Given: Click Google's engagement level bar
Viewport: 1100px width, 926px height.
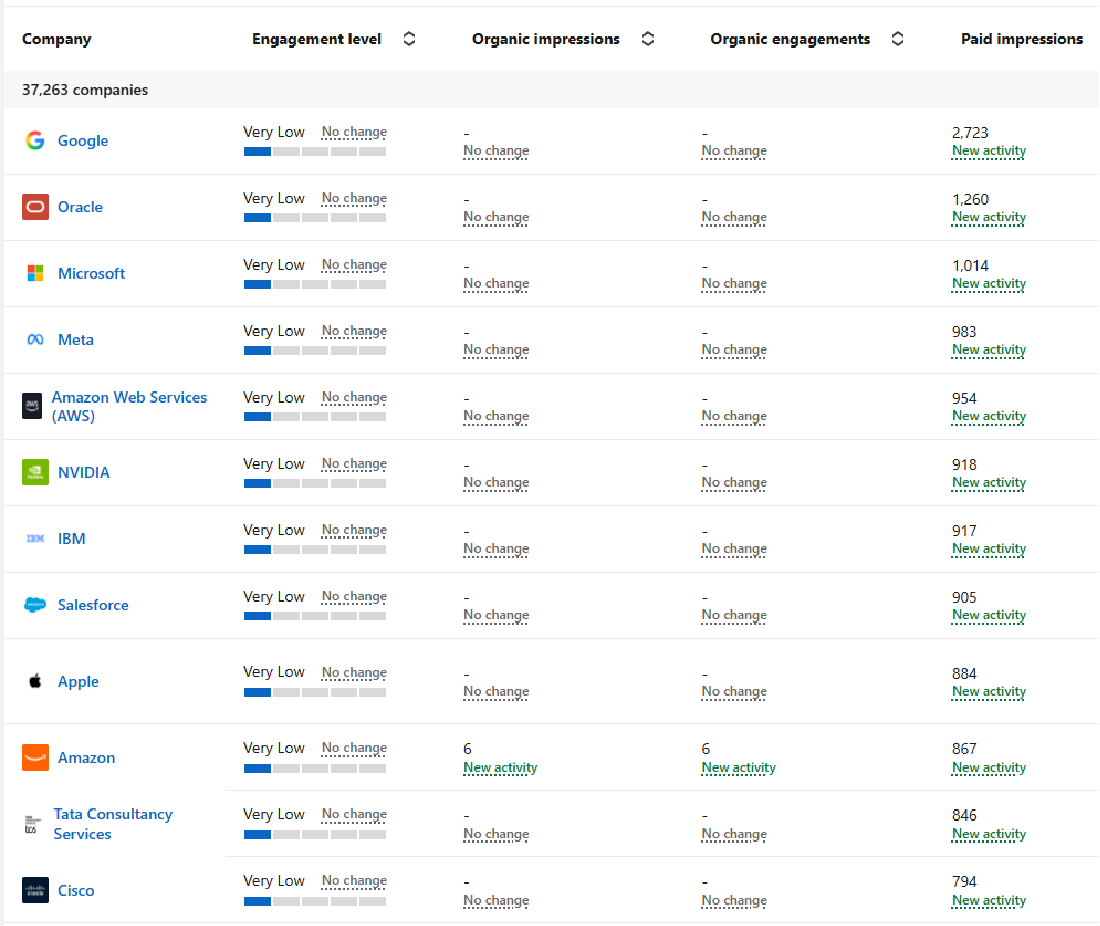Looking at the screenshot, I should pos(314,151).
